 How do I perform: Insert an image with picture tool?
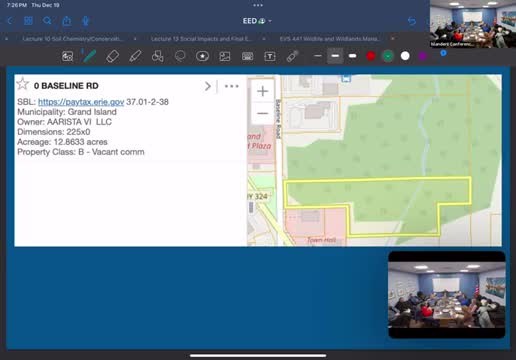(225, 56)
